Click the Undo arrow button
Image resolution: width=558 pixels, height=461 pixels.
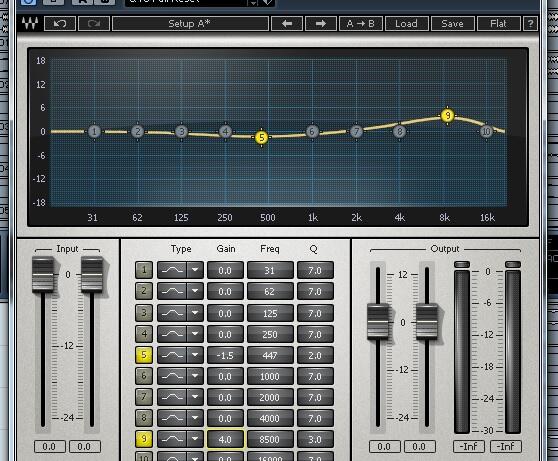point(60,24)
